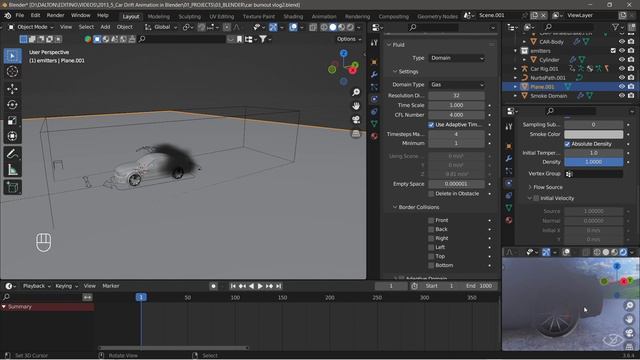Toggle the Absolute Density checkbox
Screen dimensions: 640x360
tap(567, 144)
